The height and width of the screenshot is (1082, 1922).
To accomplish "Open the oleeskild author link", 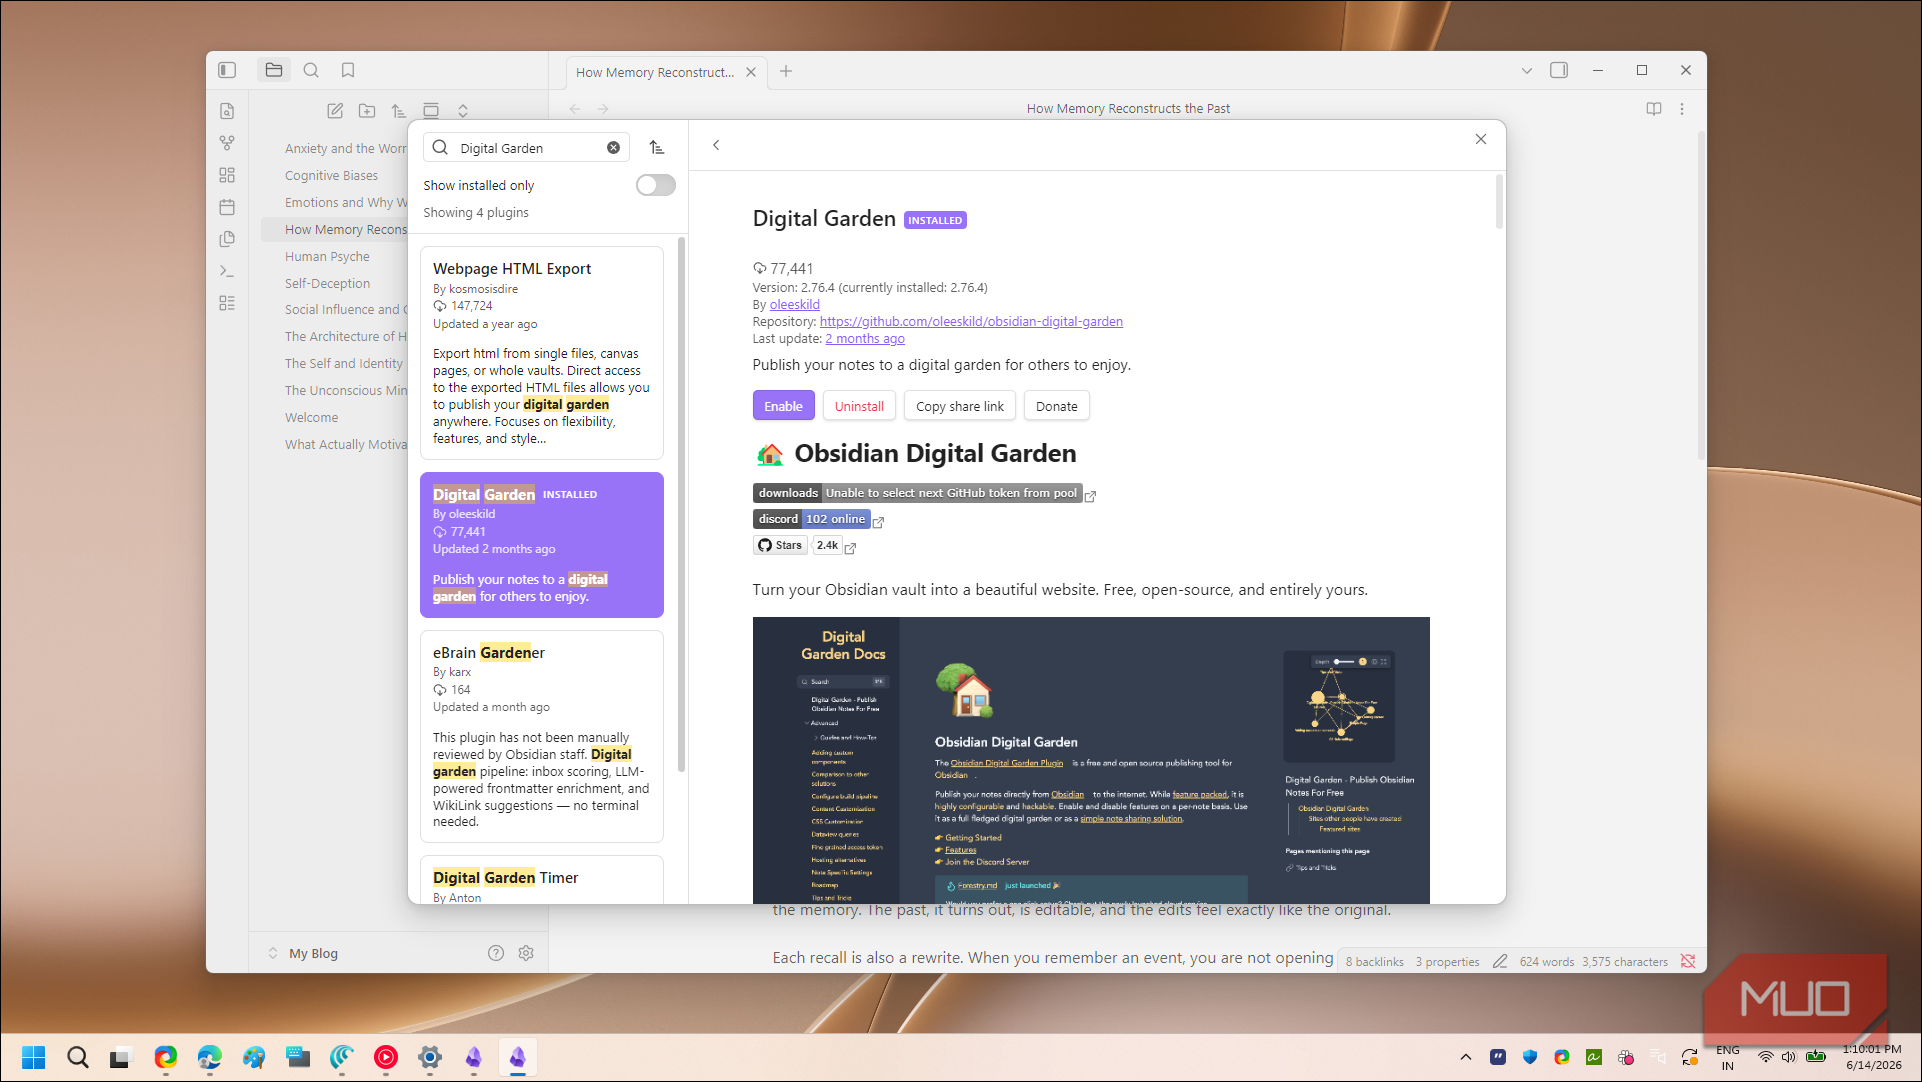I will (795, 305).
